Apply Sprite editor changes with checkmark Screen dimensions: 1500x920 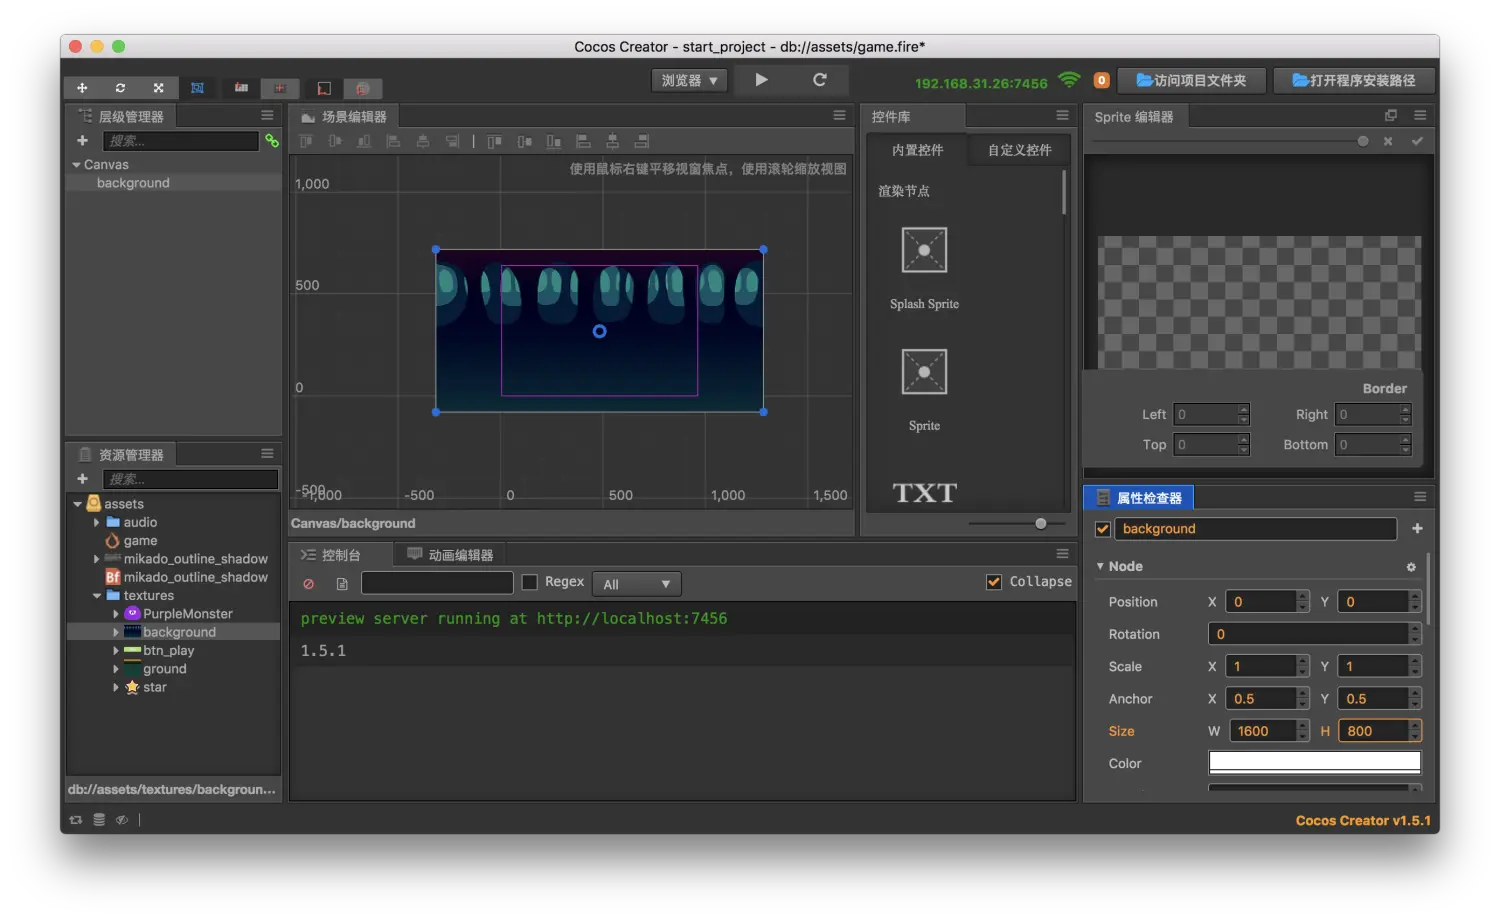[x=1417, y=141]
